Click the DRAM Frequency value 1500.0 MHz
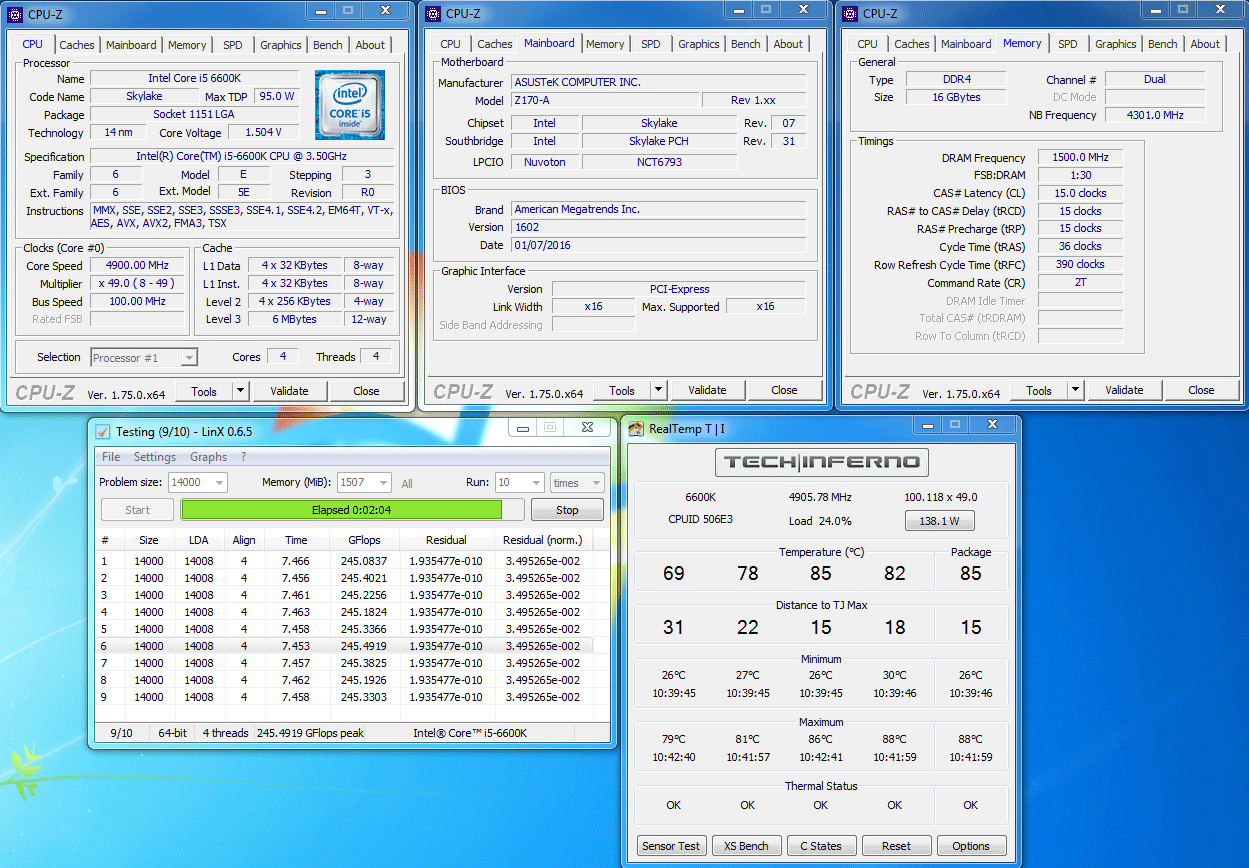 1080,158
